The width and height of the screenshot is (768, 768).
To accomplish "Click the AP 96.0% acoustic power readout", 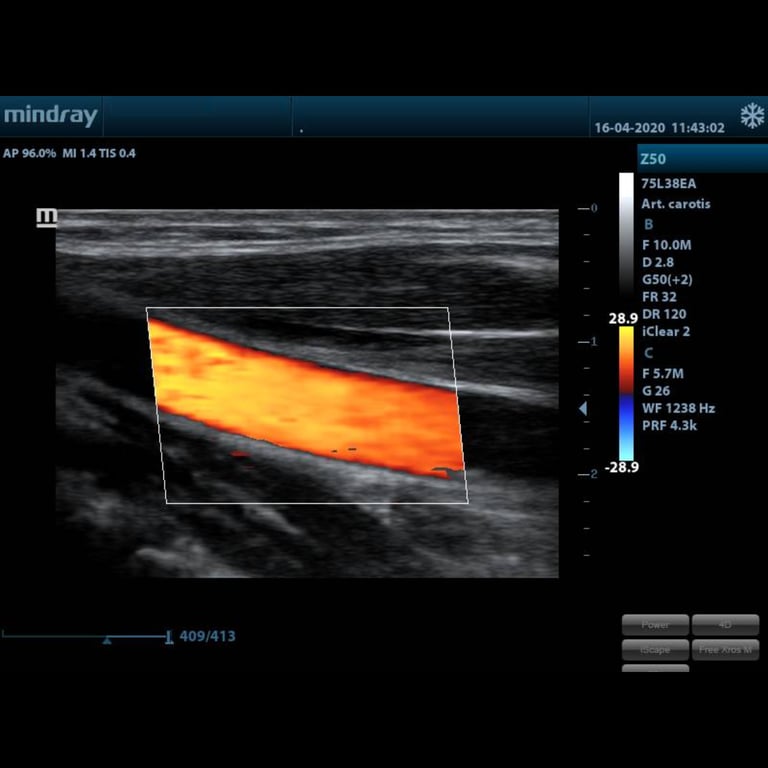I will coord(29,153).
